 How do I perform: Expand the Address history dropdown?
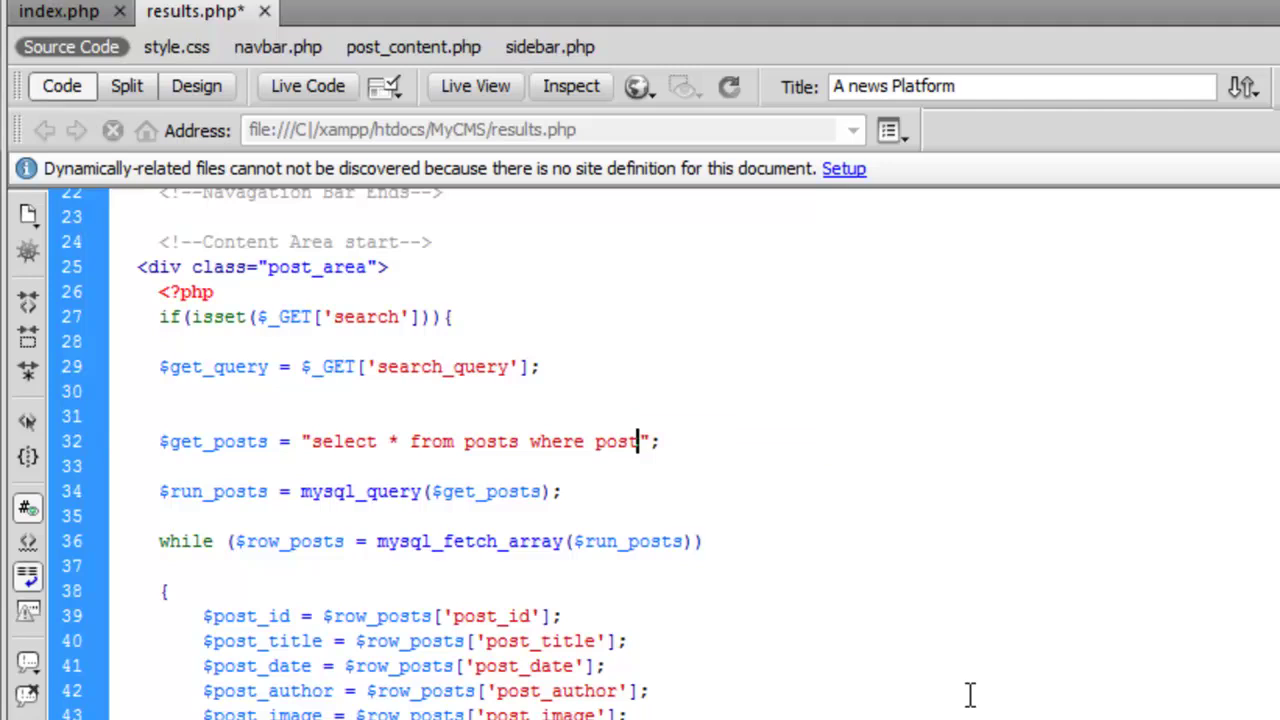coord(853,130)
